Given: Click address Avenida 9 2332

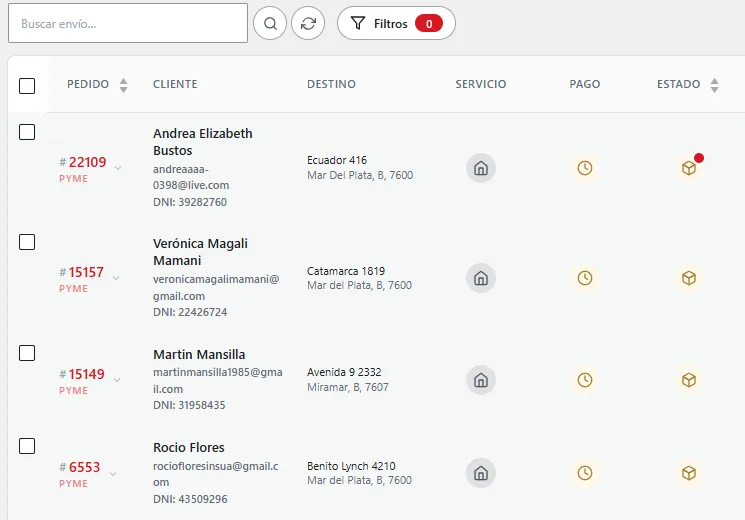Looking at the screenshot, I should pos(344,372).
